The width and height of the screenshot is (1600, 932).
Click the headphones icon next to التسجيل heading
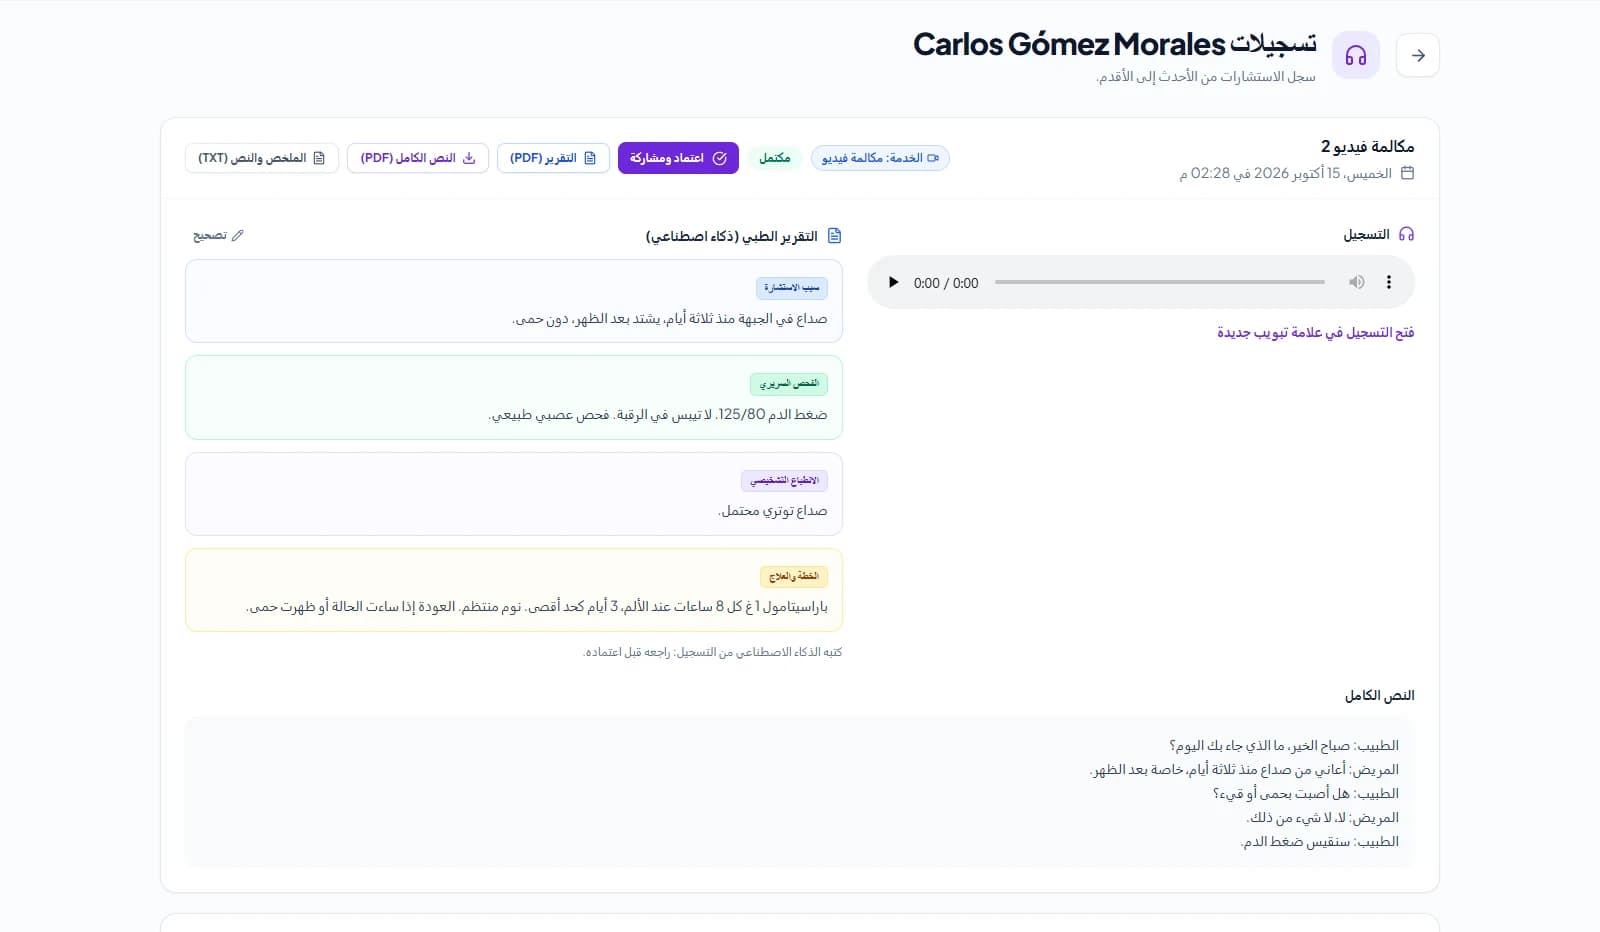tap(1406, 234)
